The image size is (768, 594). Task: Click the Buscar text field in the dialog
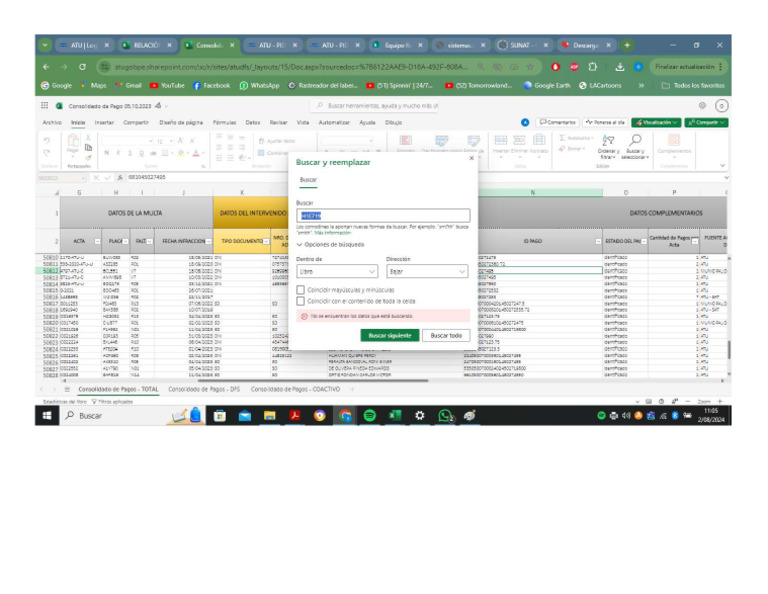pyautogui.click(x=383, y=215)
